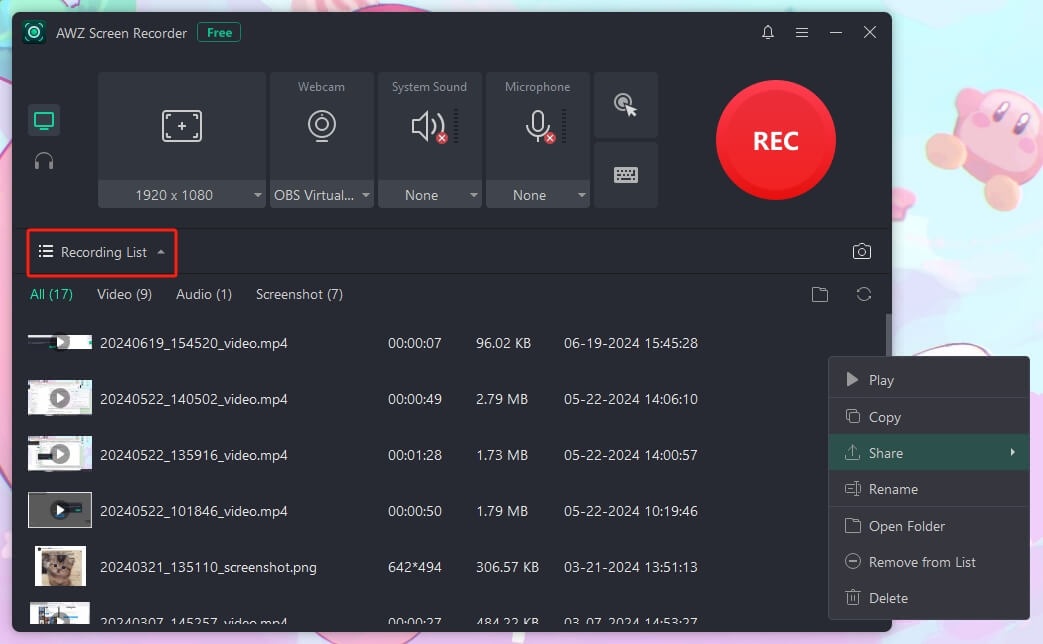
Task: Select file name 20240619_154520_video.mp4
Action: pyautogui.click(x=194, y=343)
